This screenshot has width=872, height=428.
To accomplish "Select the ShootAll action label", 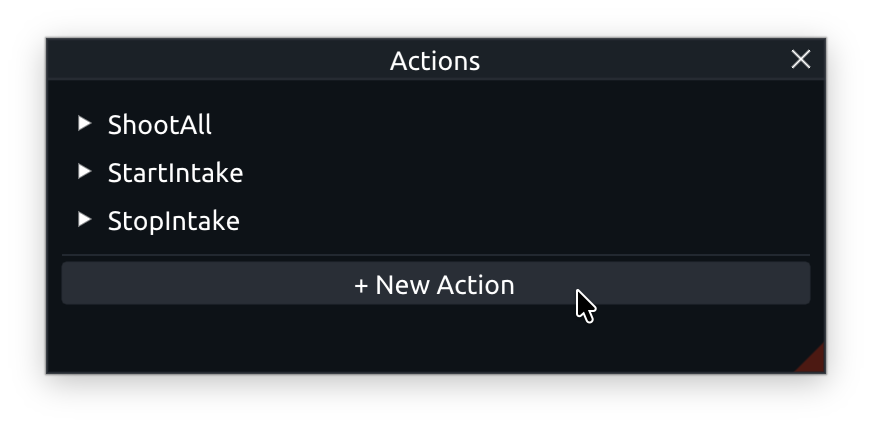I will (160, 125).
